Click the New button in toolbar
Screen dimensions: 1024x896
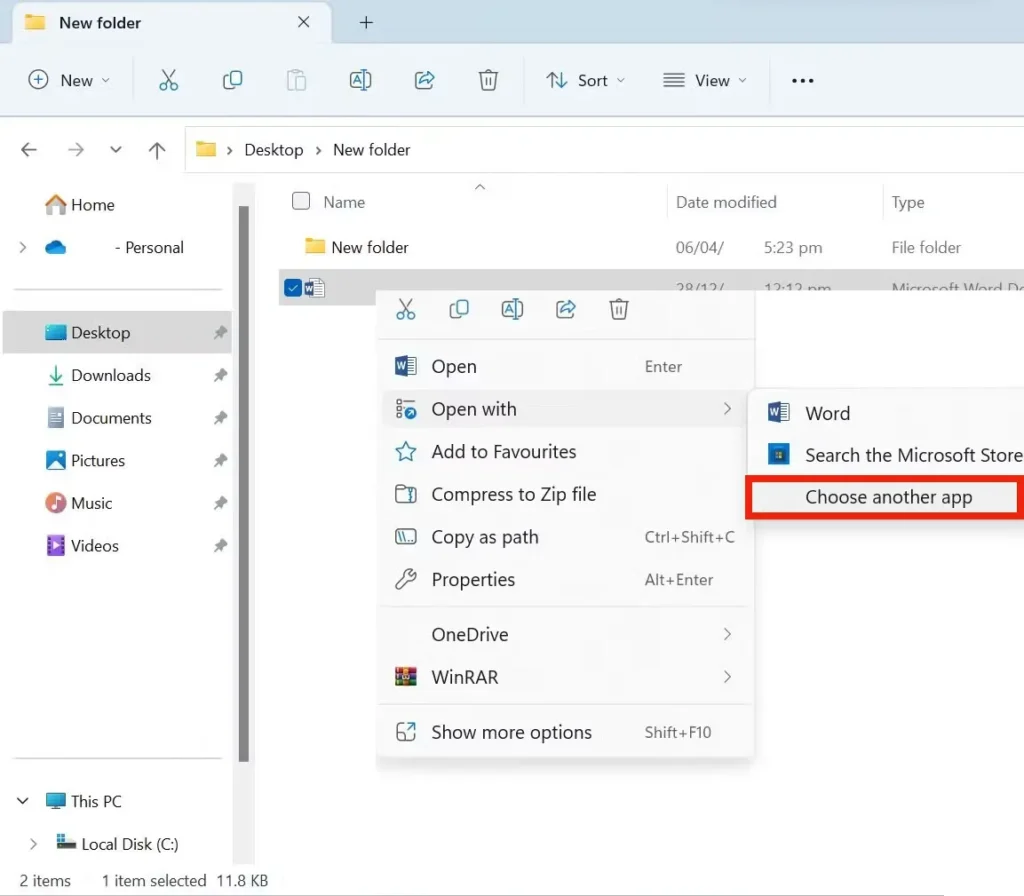click(x=69, y=81)
